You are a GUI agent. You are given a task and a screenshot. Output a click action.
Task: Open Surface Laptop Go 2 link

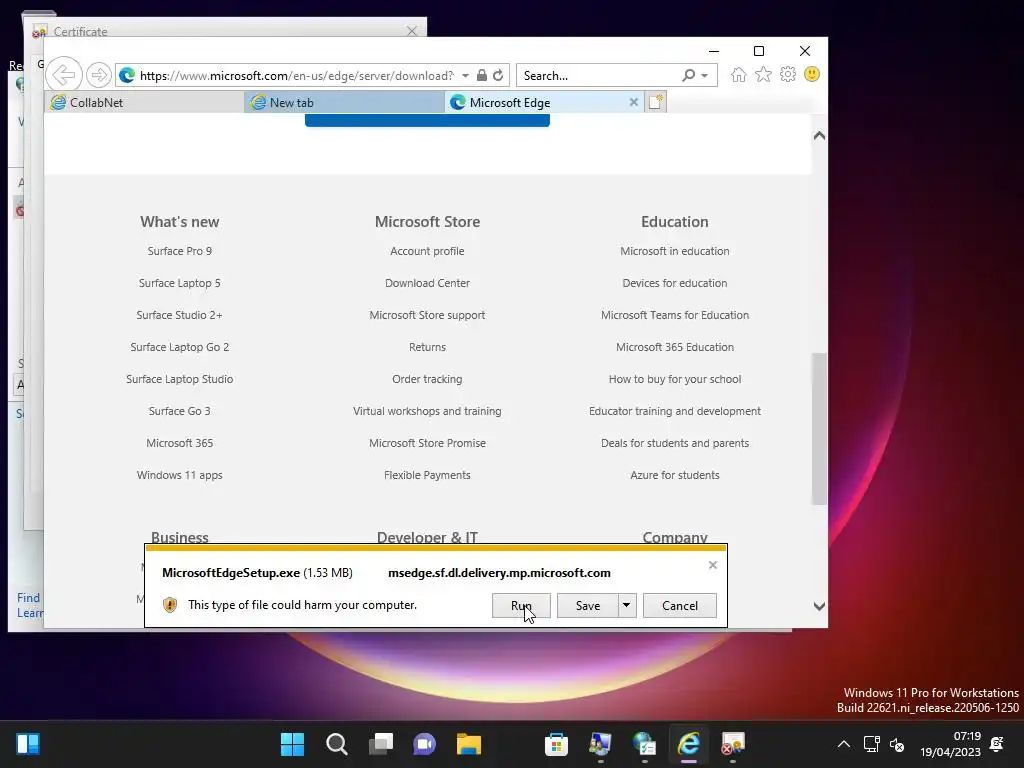tap(180, 347)
